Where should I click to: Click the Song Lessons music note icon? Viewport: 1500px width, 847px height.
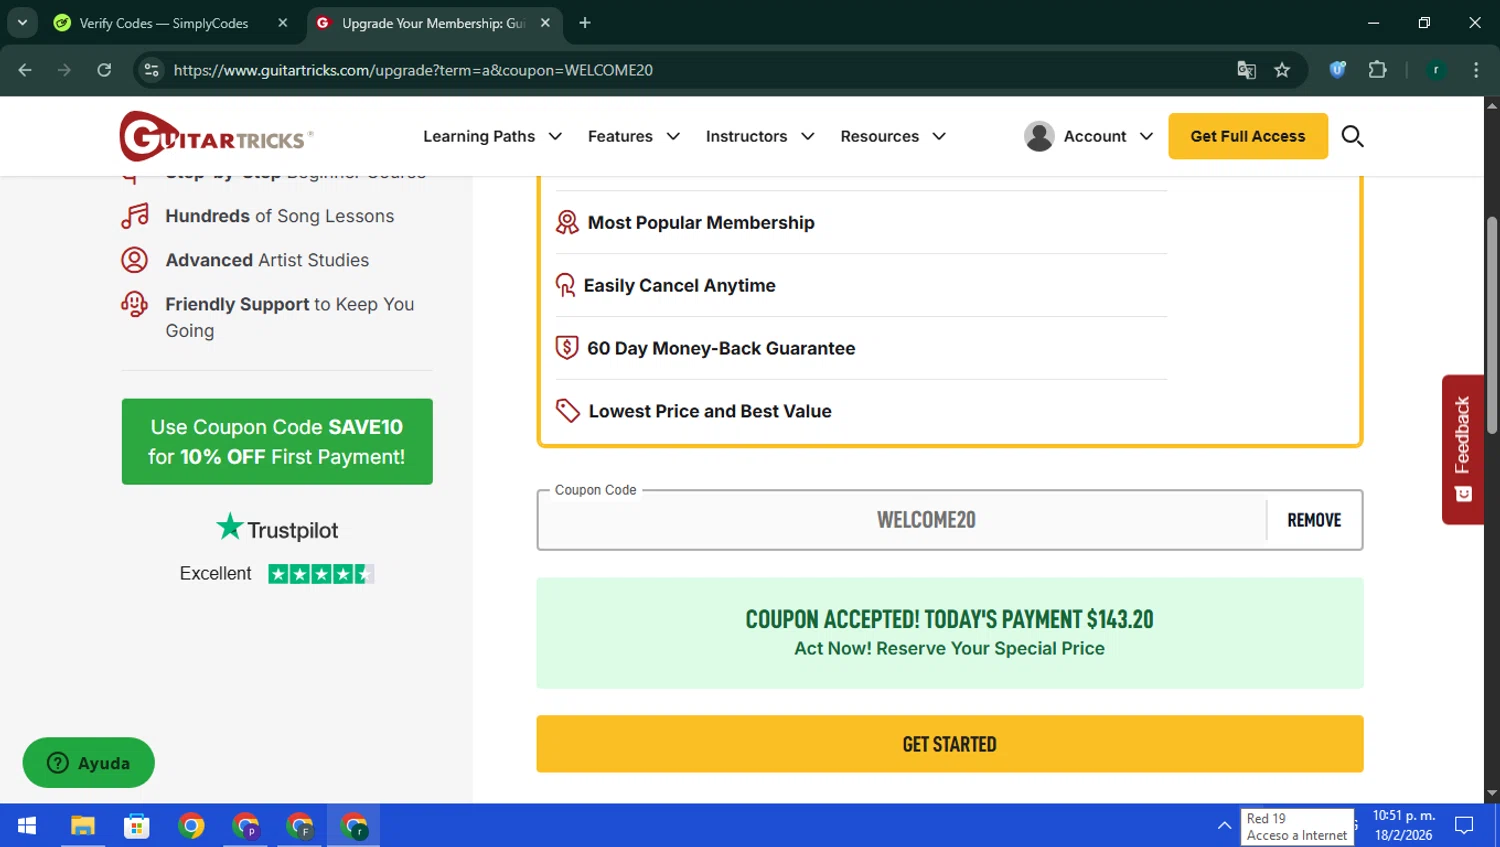135,216
